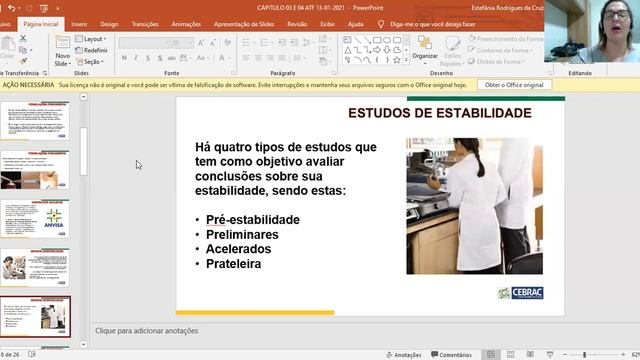Pick the triangle shape from the gallery
The width and height of the screenshot is (640, 360).
point(348,50)
